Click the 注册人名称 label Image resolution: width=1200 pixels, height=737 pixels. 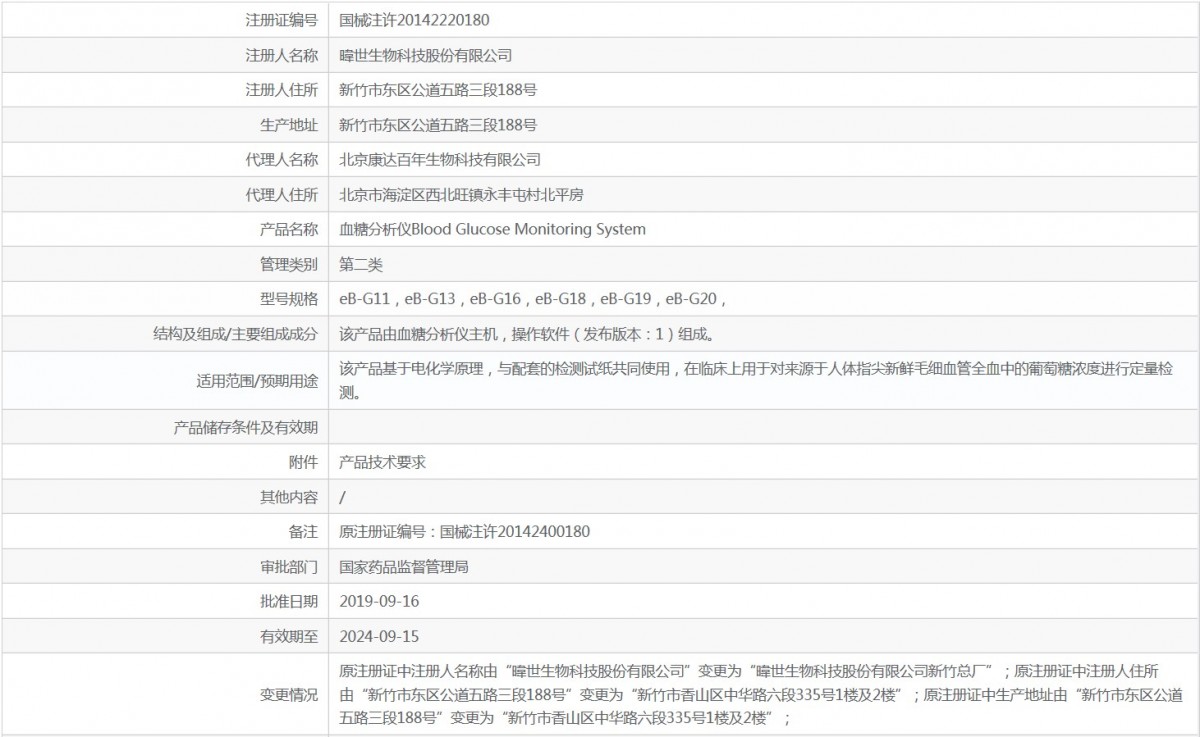pos(282,55)
